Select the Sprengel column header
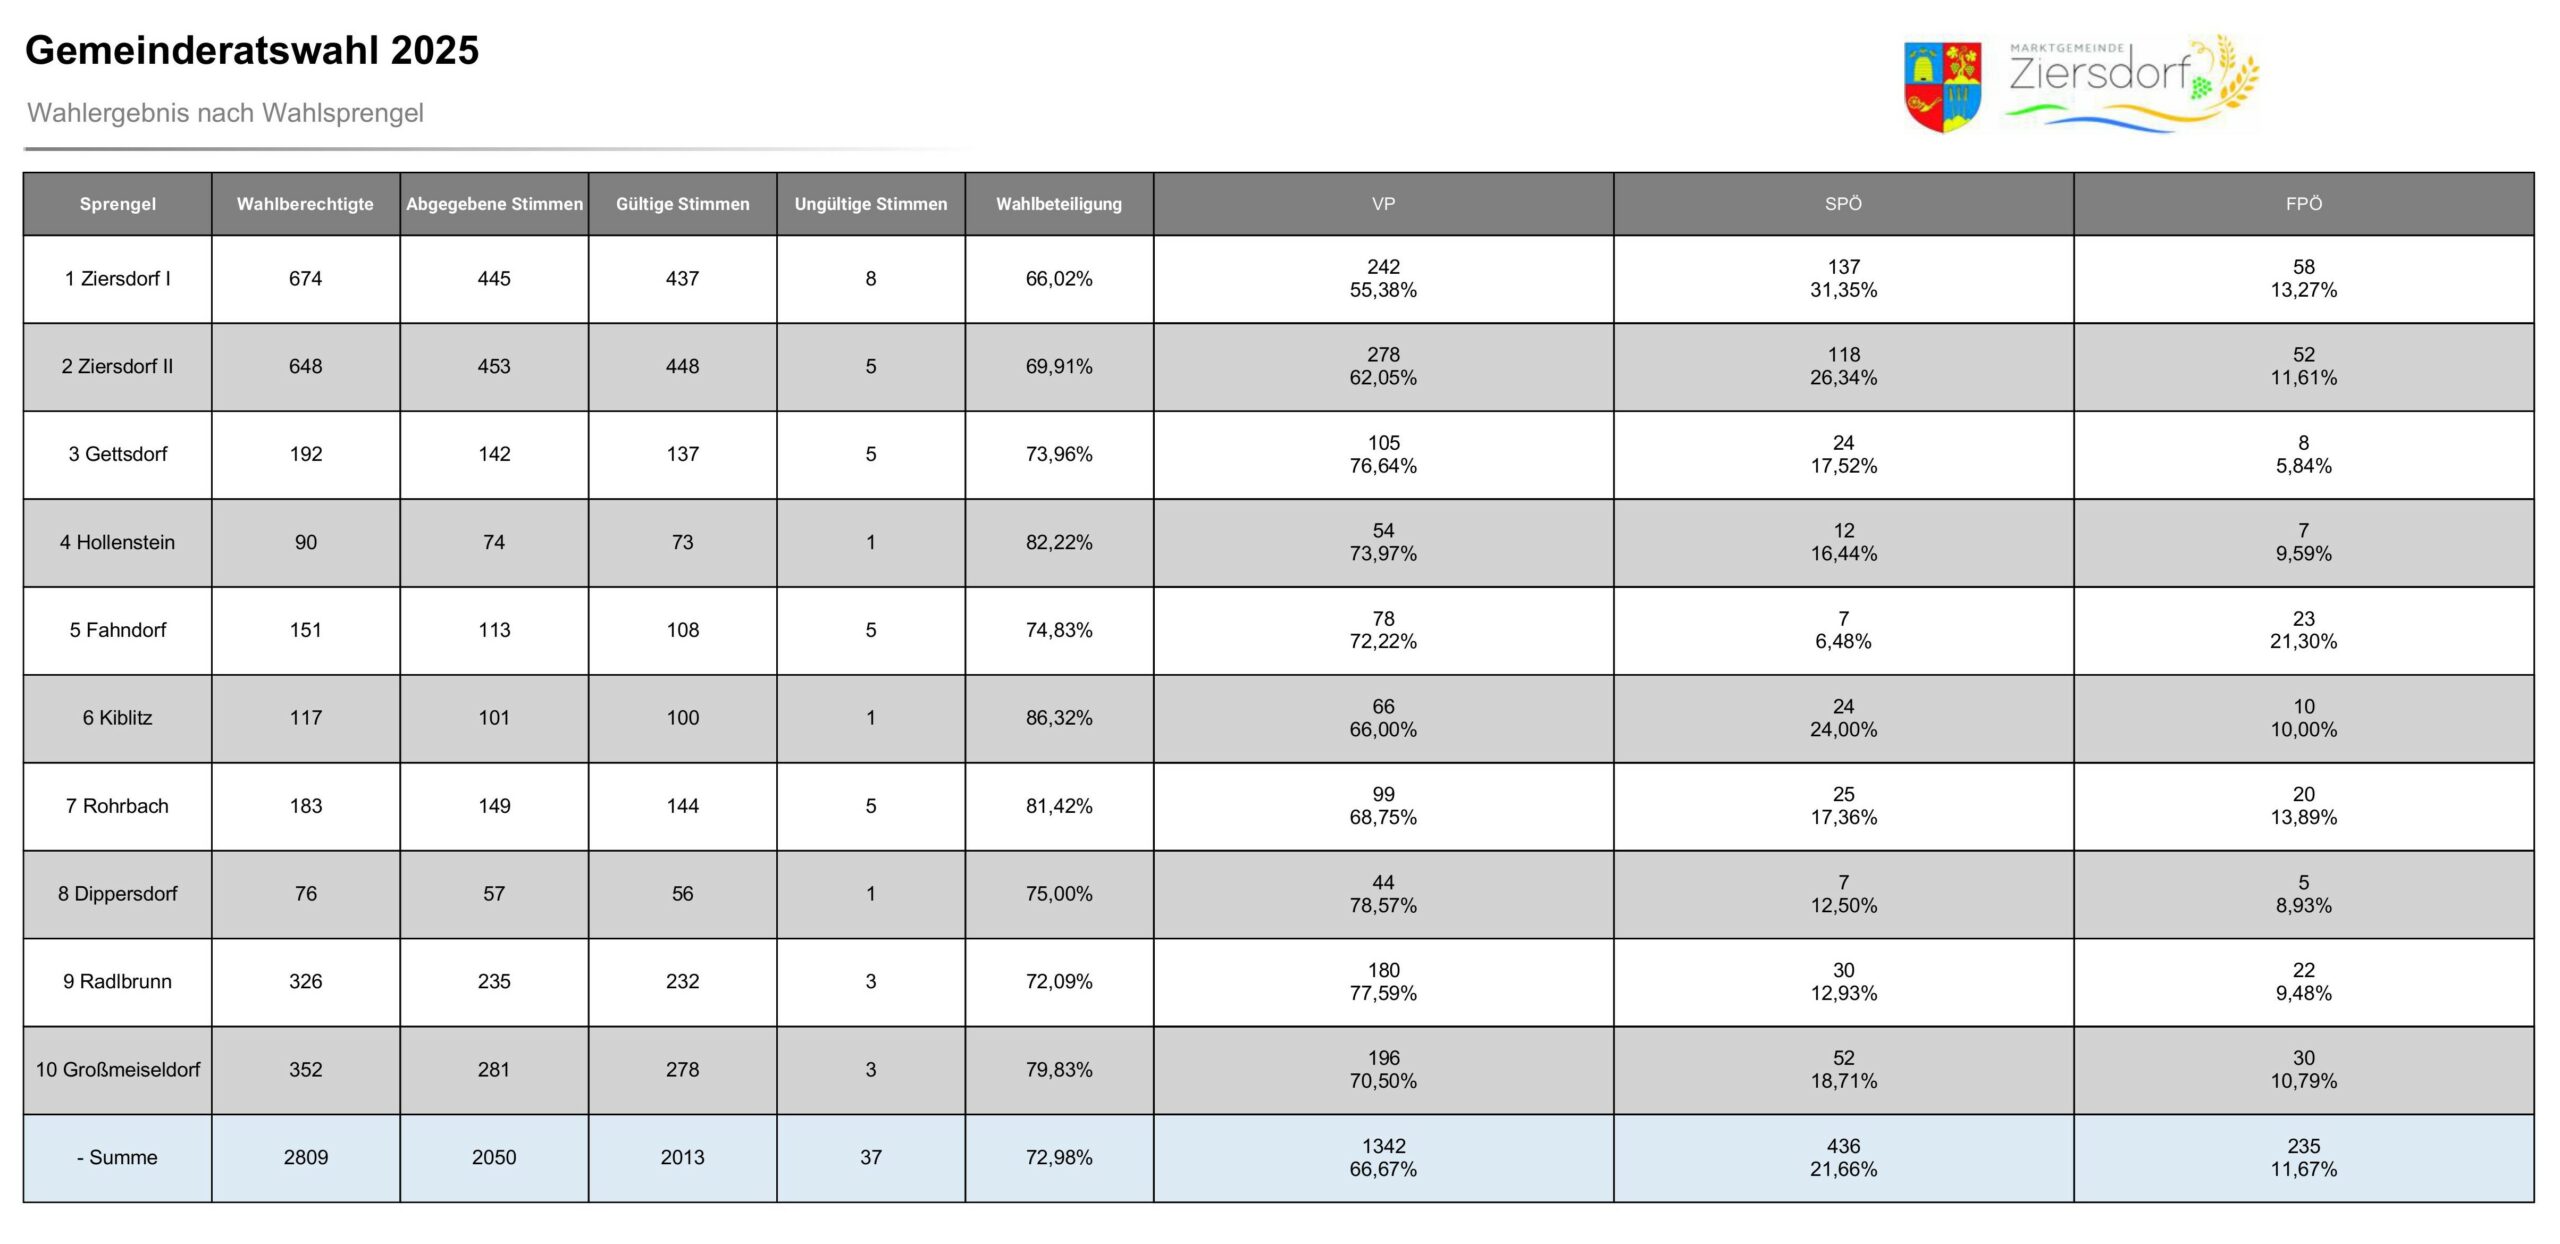The image size is (2560, 1244). [118, 204]
